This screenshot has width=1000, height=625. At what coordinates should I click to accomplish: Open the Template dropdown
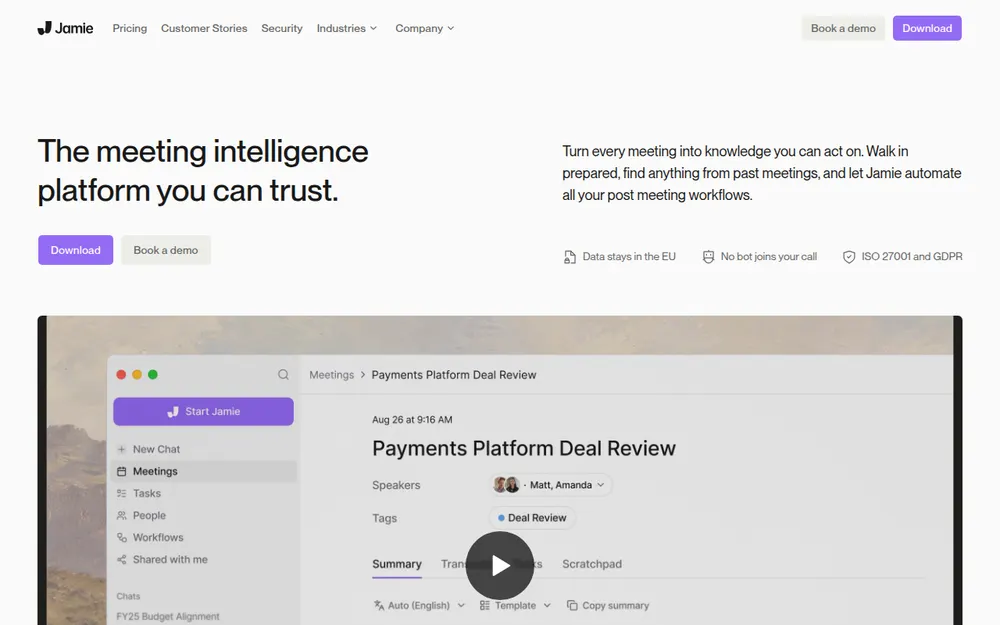[515, 605]
